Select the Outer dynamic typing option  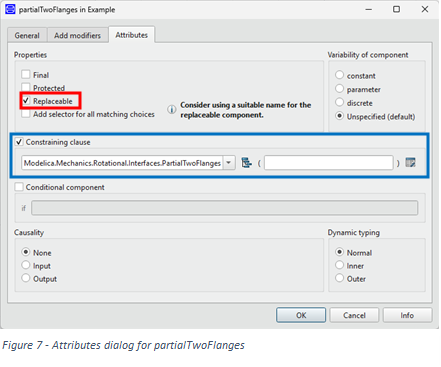pos(339,278)
